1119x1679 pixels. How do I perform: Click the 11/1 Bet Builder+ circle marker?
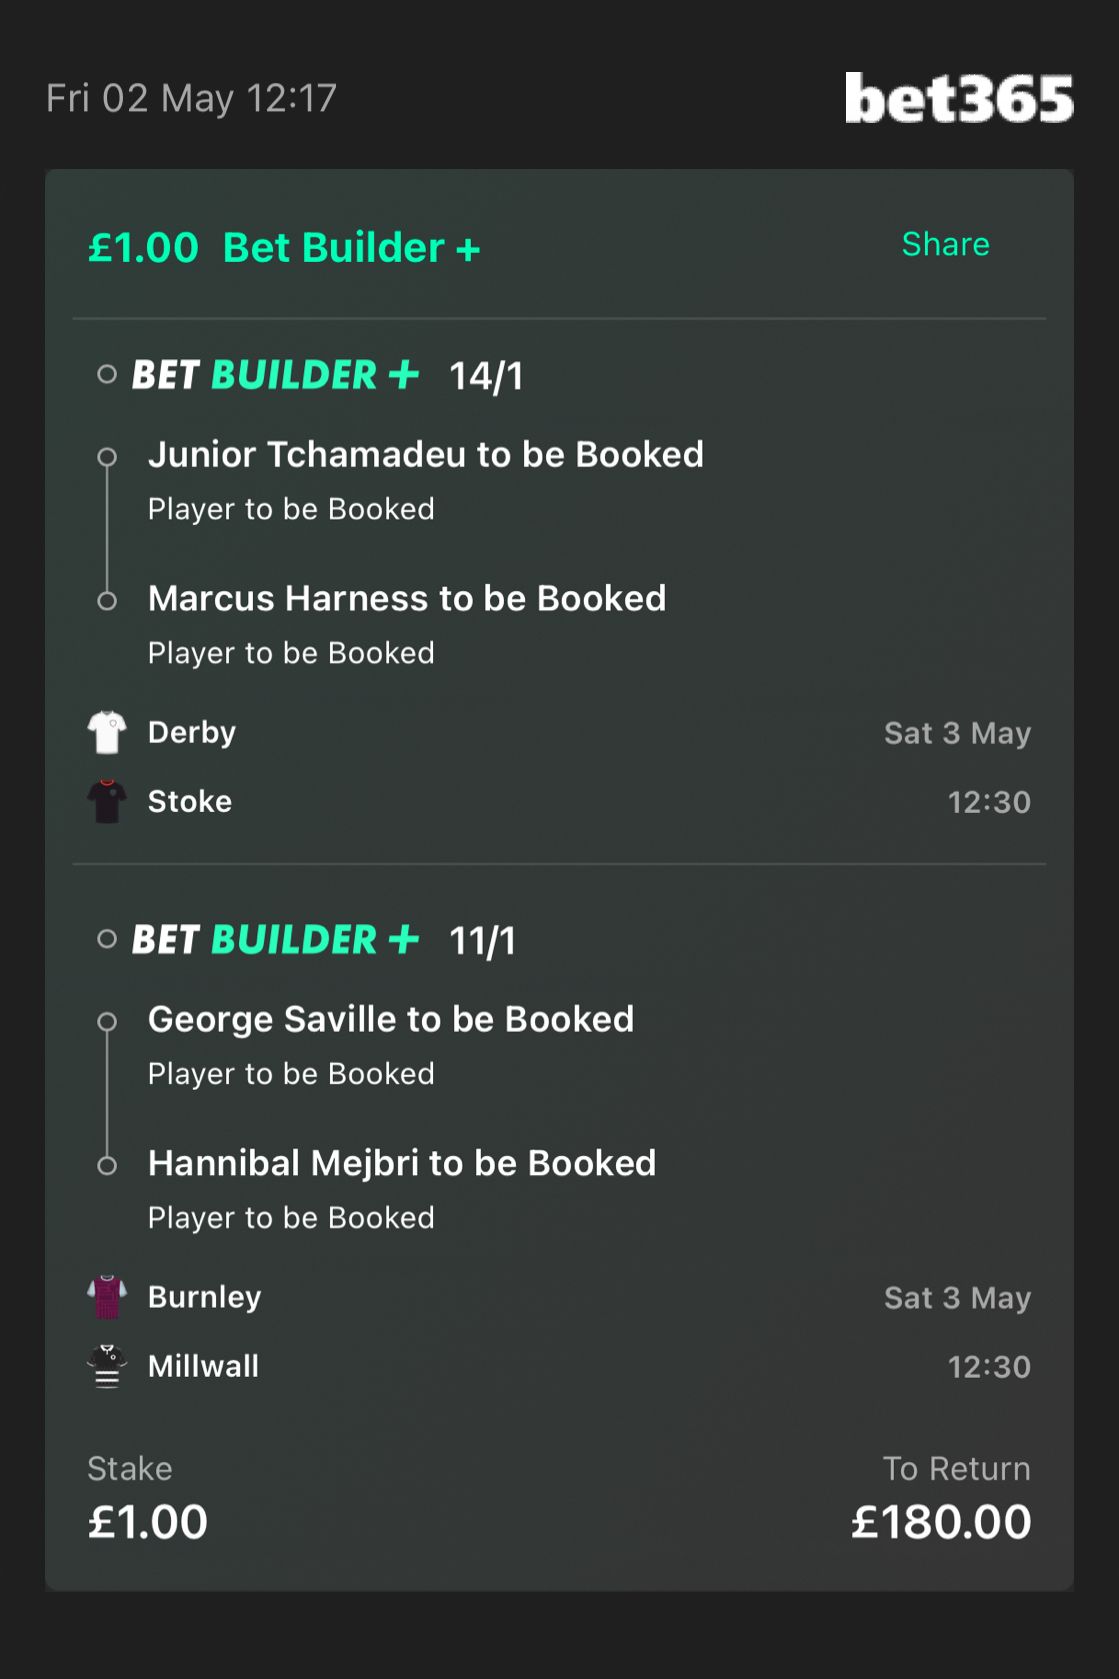tap(107, 939)
